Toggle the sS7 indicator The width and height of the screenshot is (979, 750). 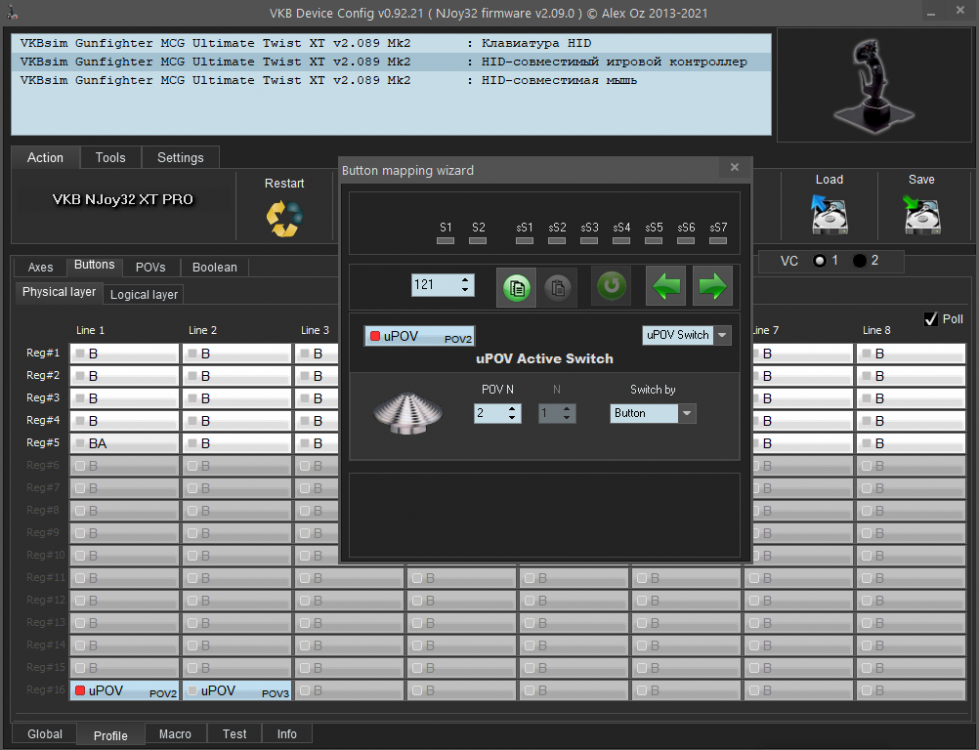(718, 240)
